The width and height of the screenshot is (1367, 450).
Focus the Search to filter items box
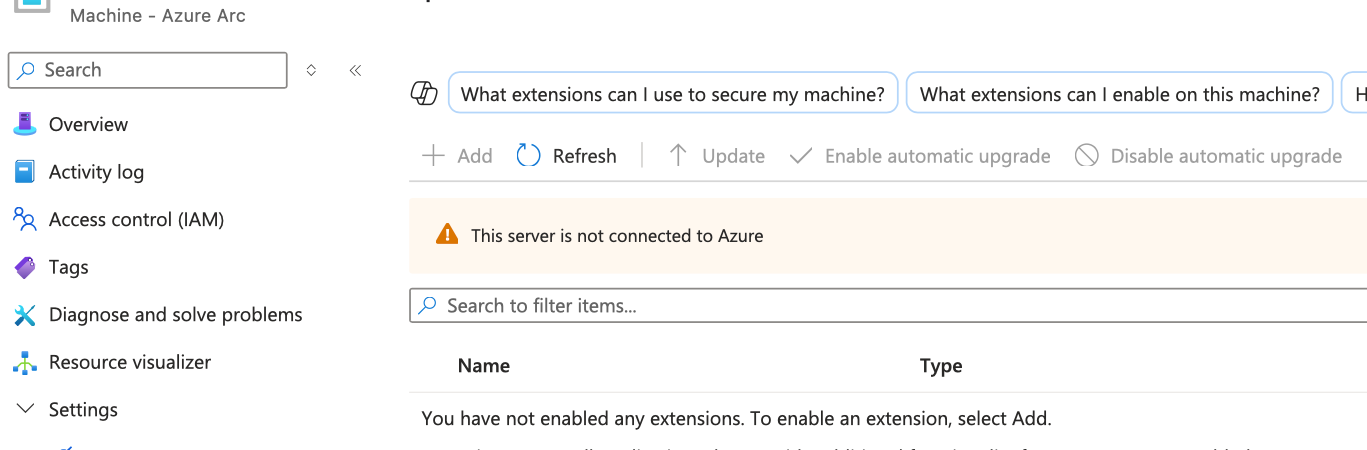click(890, 306)
